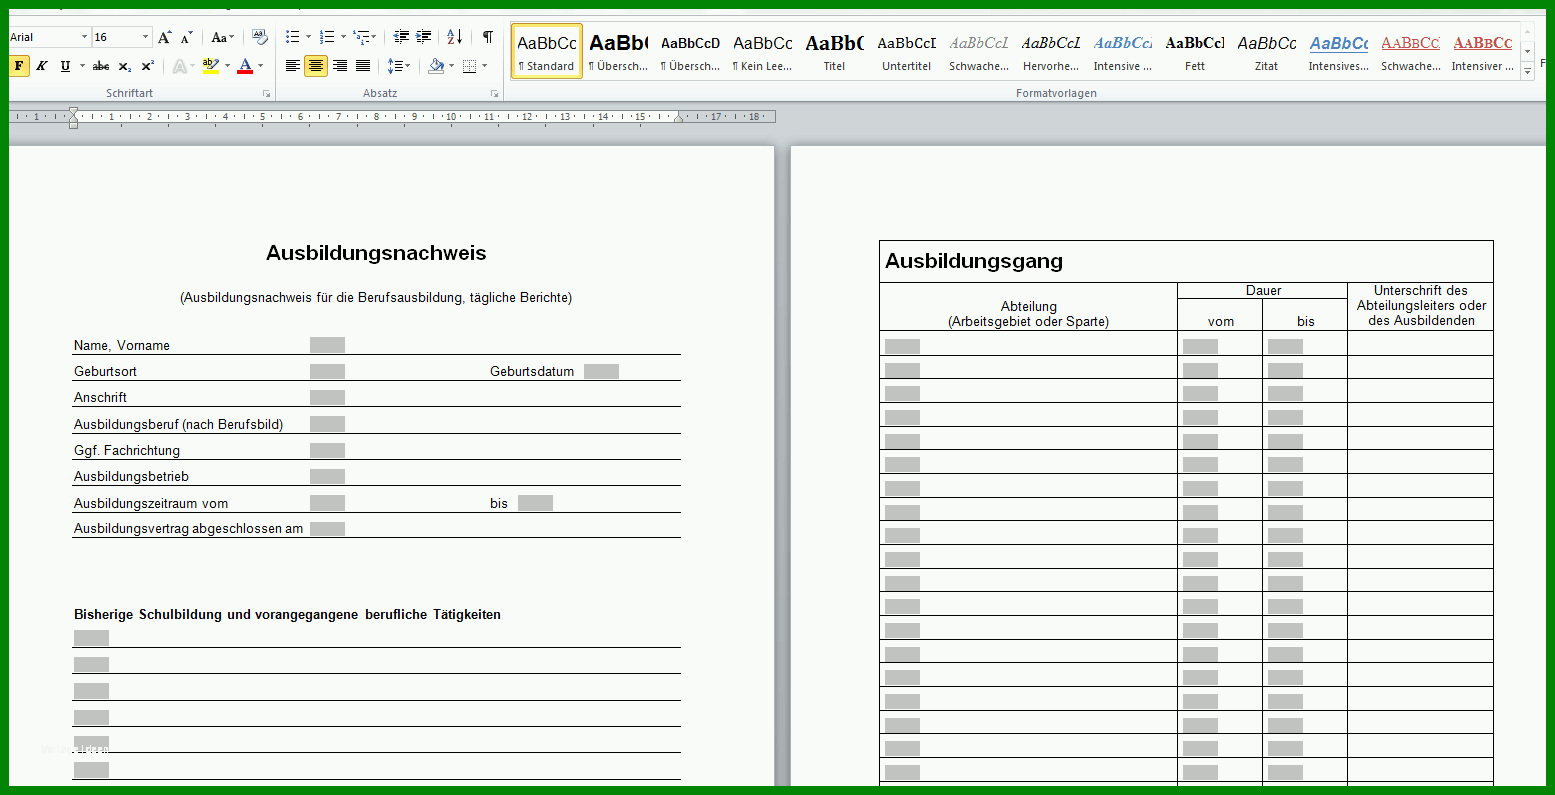Toggle superscript formatting

point(148,66)
